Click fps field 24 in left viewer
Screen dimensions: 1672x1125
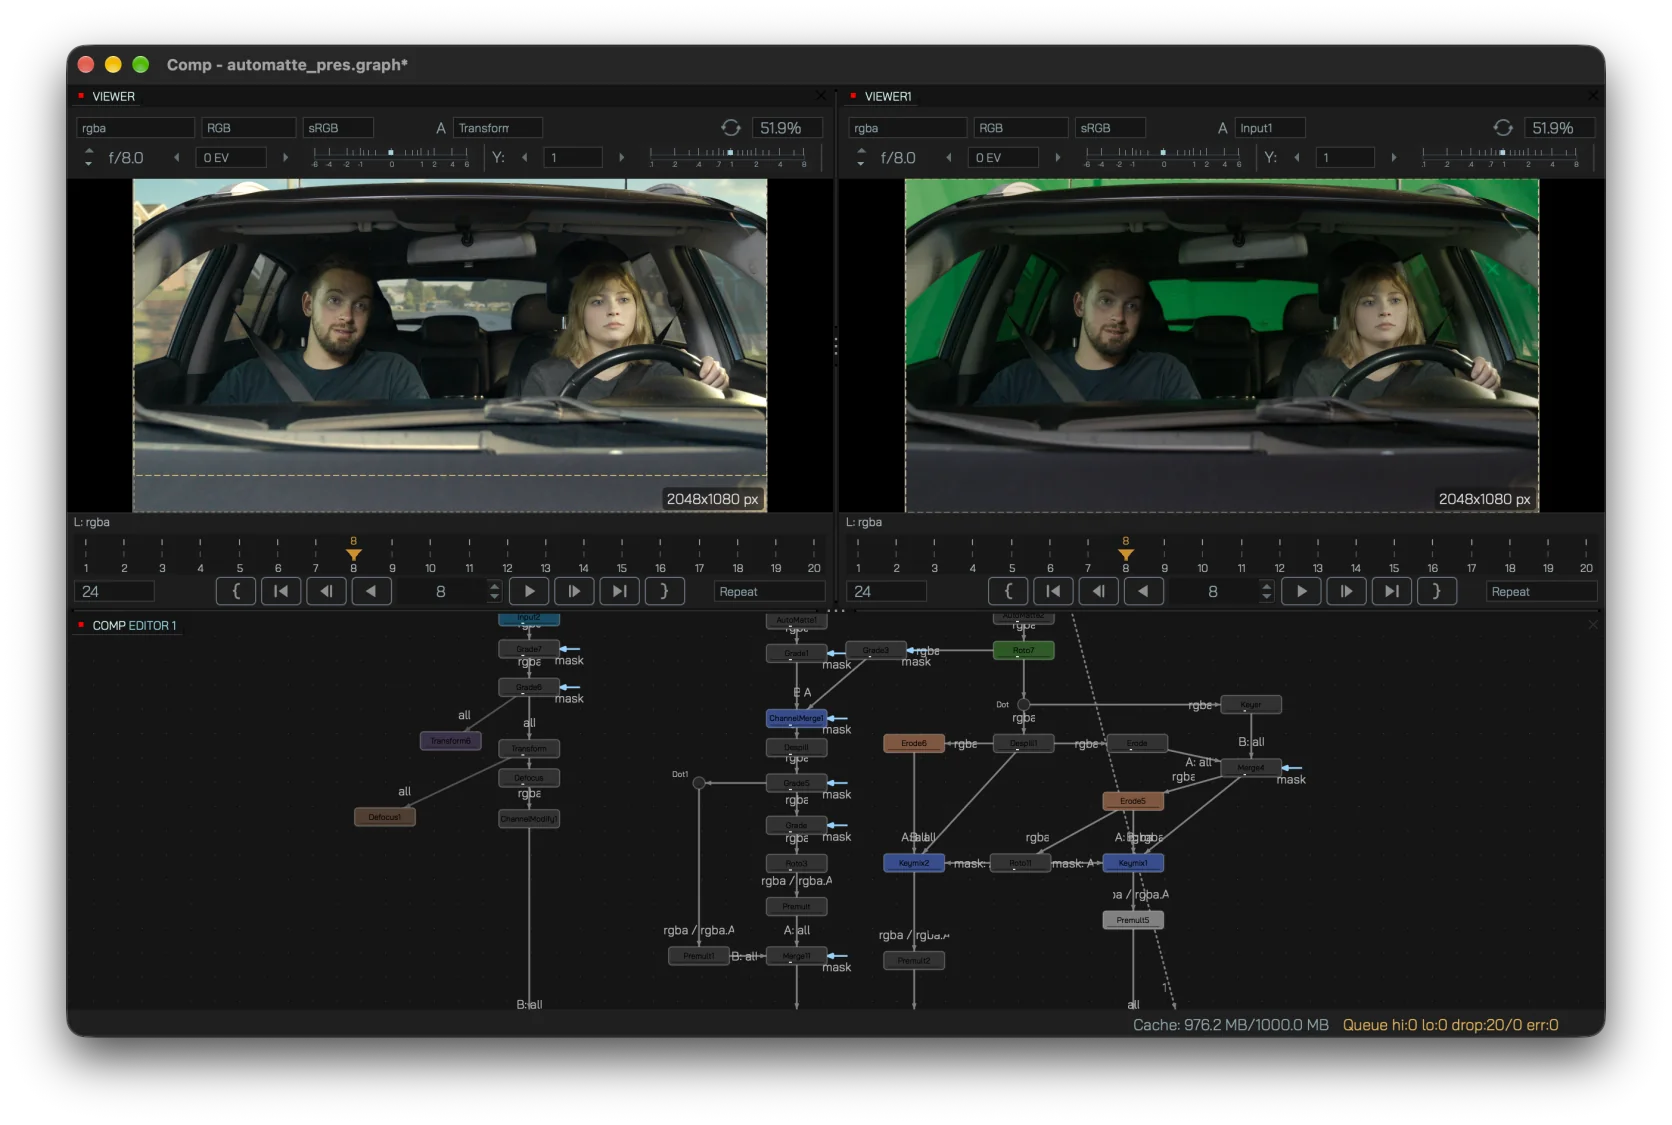click(114, 591)
